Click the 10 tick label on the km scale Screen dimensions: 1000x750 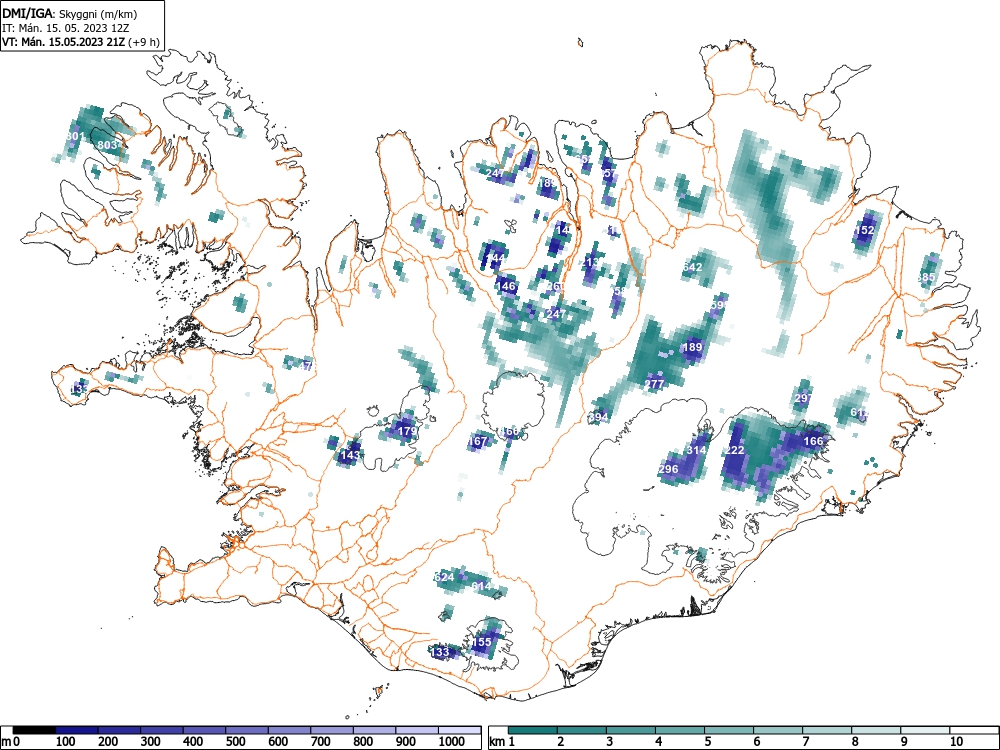(x=956, y=742)
